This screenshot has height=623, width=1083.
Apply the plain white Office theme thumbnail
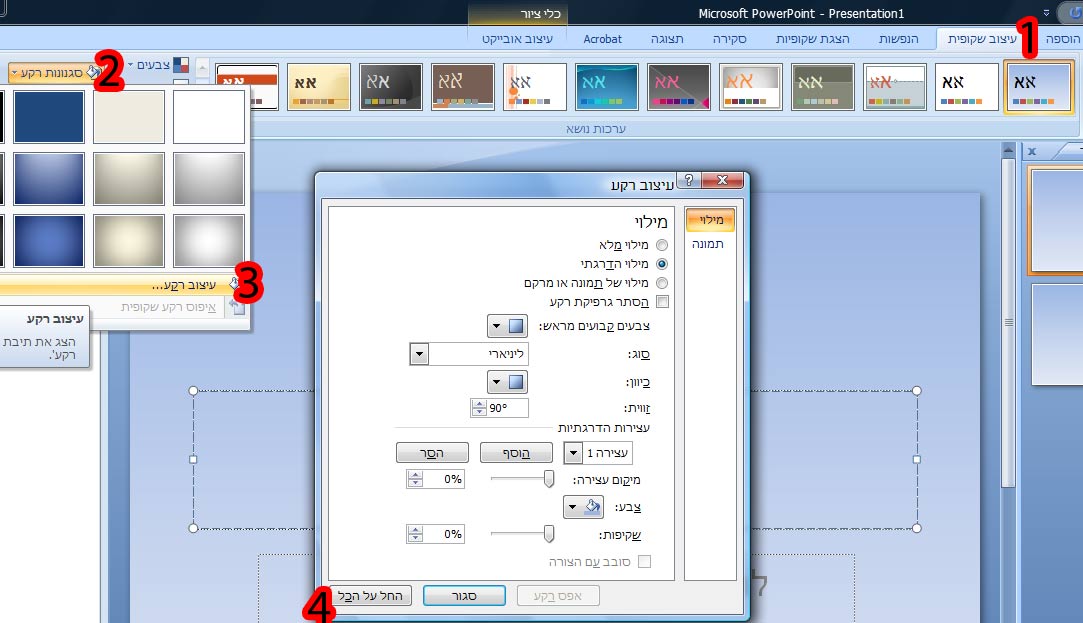[966, 86]
